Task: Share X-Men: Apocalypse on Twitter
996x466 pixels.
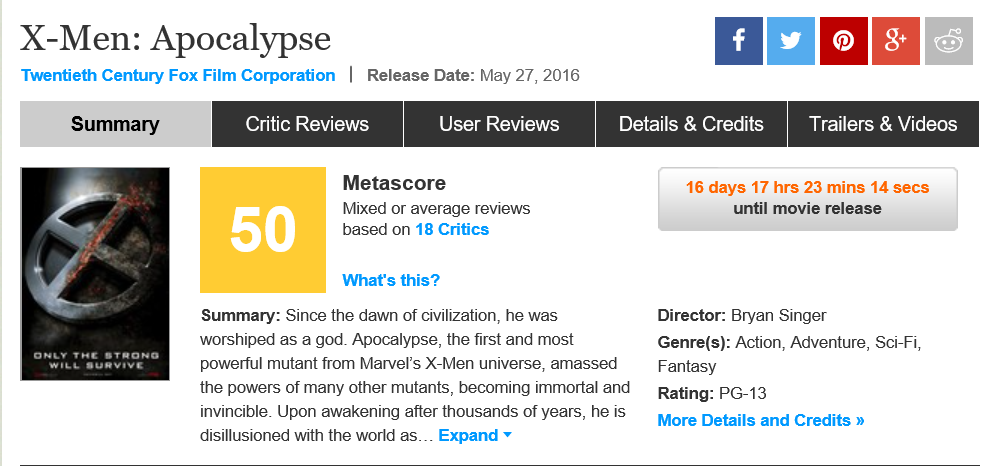Action: click(791, 41)
